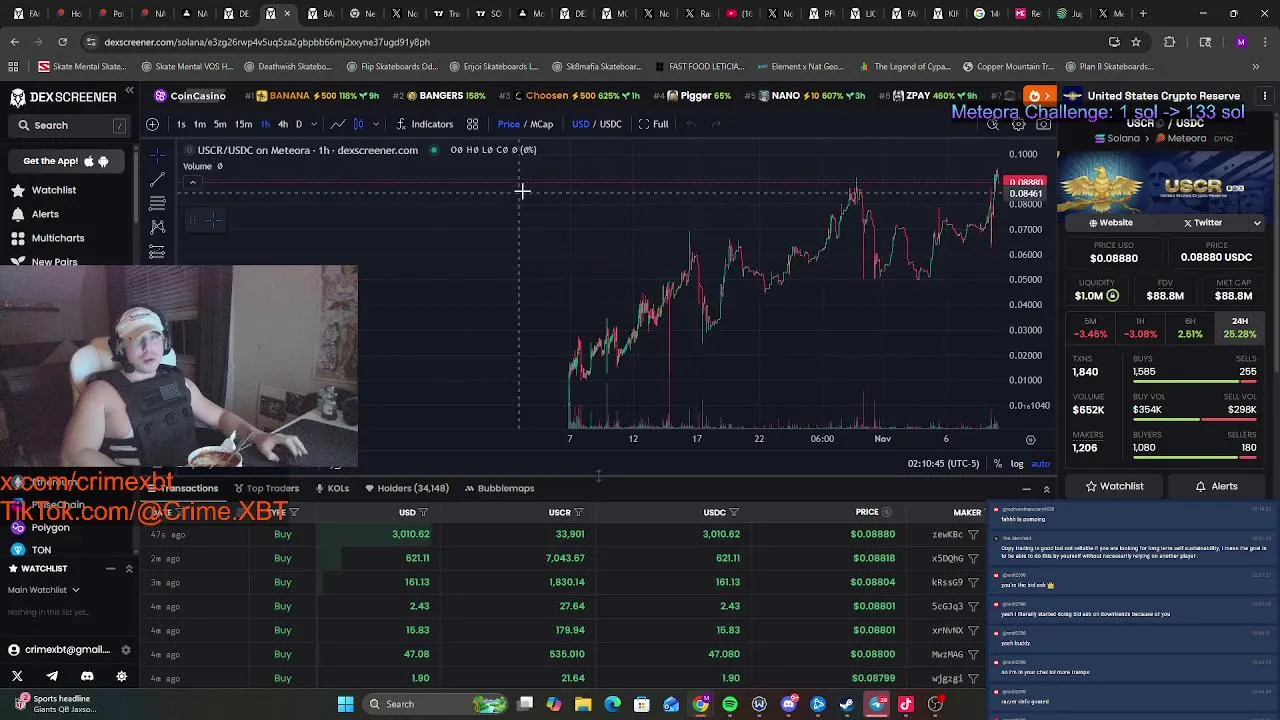
Task: Toggle percent scale on chart
Action: point(998,464)
